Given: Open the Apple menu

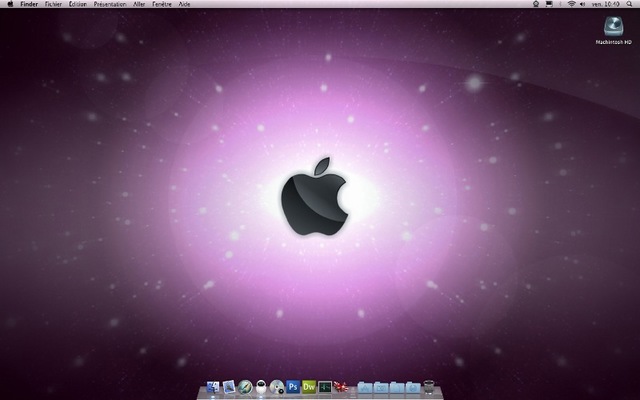Looking at the screenshot, I should [x=9, y=4].
